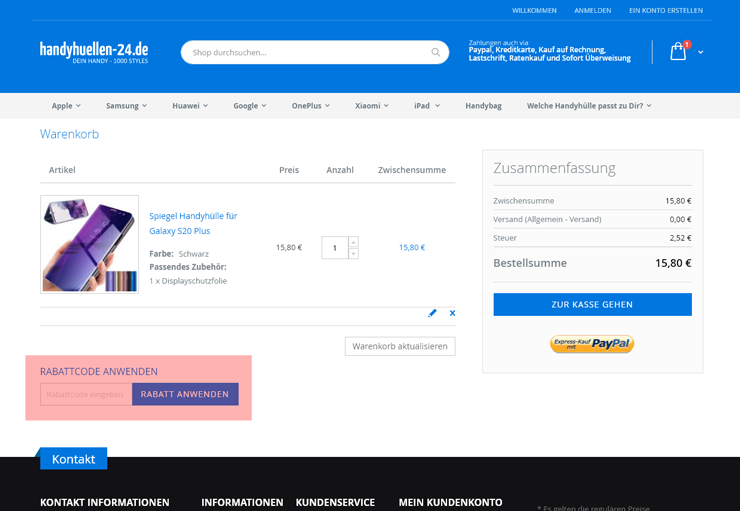Decrease quantity with the down arrow

pos(353,253)
